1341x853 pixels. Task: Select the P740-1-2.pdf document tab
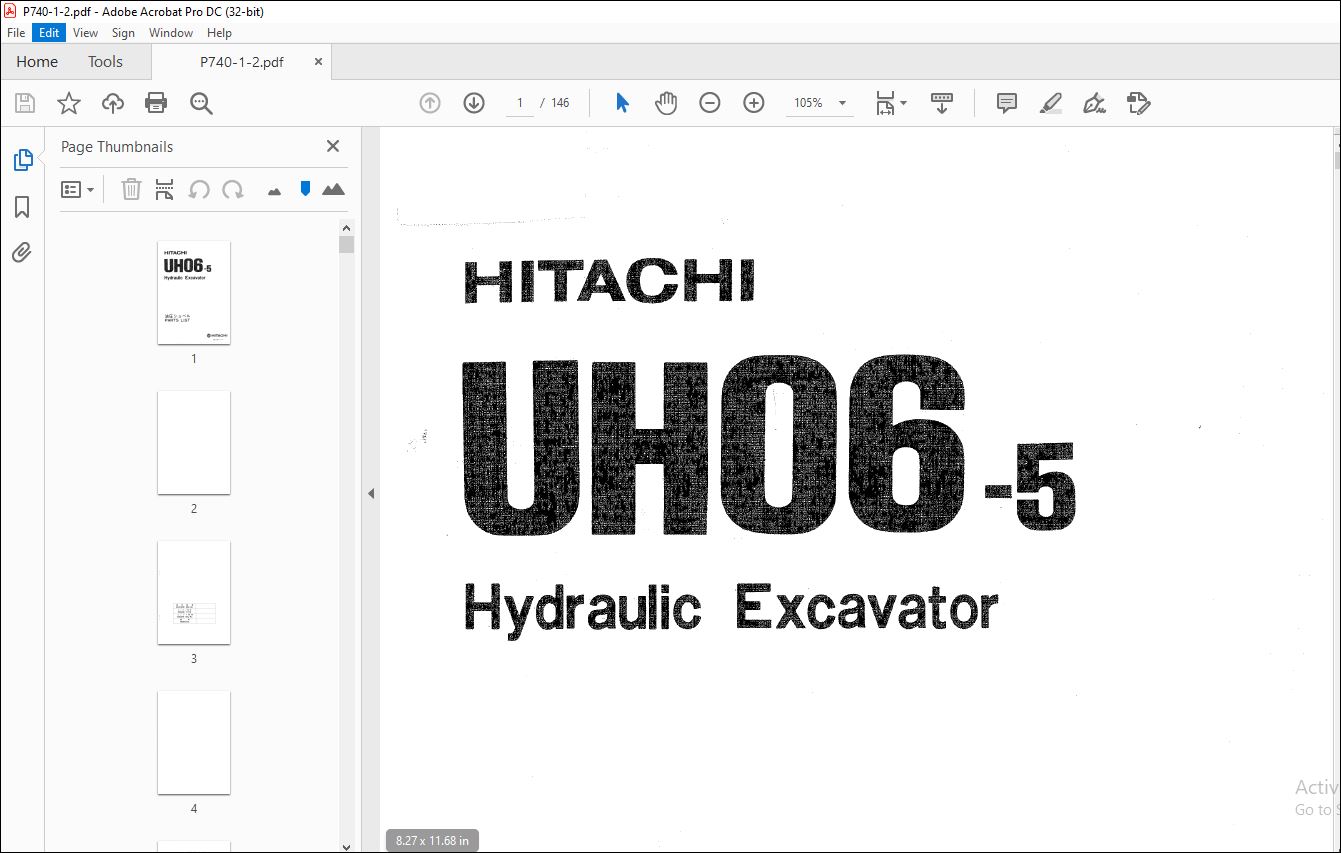pyautogui.click(x=242, y=62)
